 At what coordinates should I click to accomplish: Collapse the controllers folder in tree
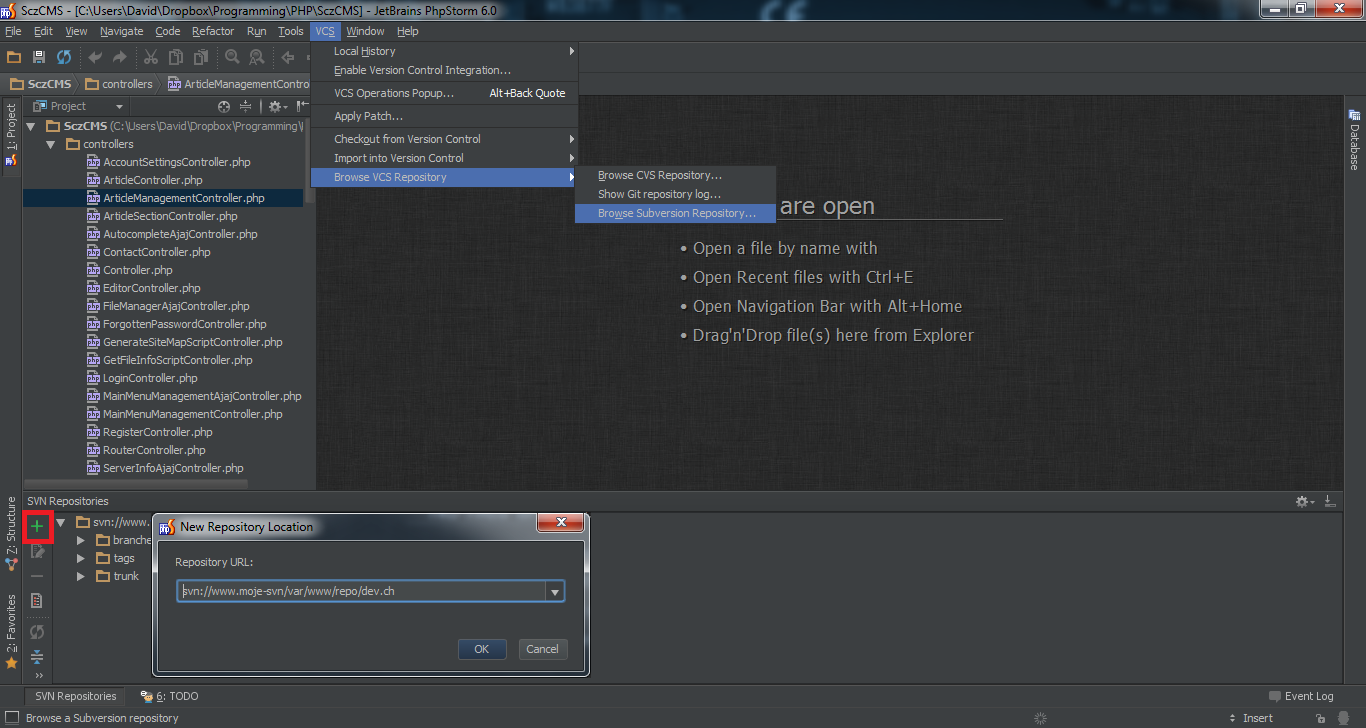tap(50, 144)
